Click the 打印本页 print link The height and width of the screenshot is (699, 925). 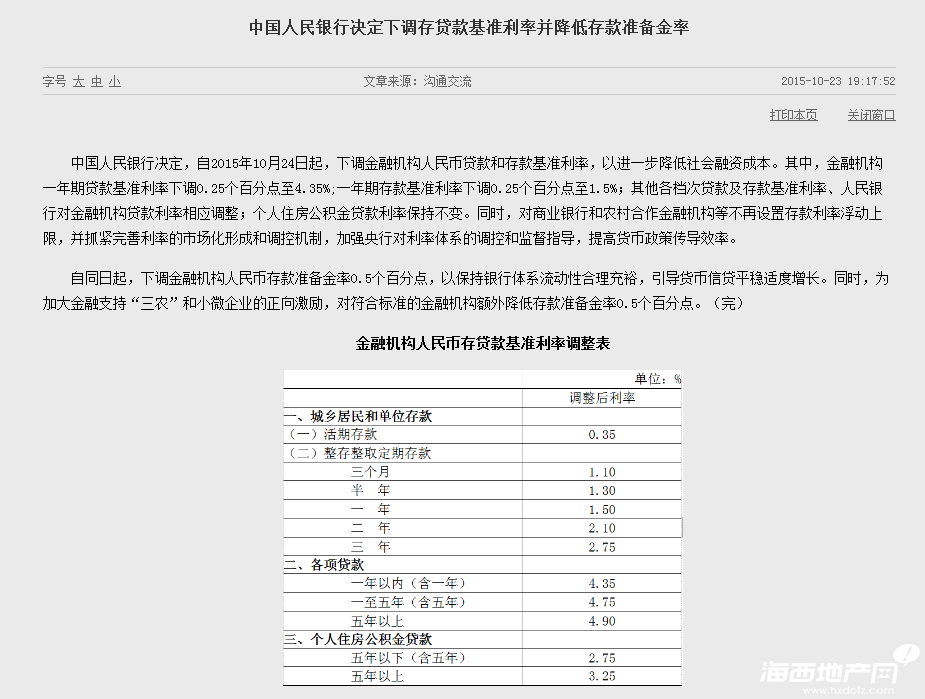(x=793, y=115)
